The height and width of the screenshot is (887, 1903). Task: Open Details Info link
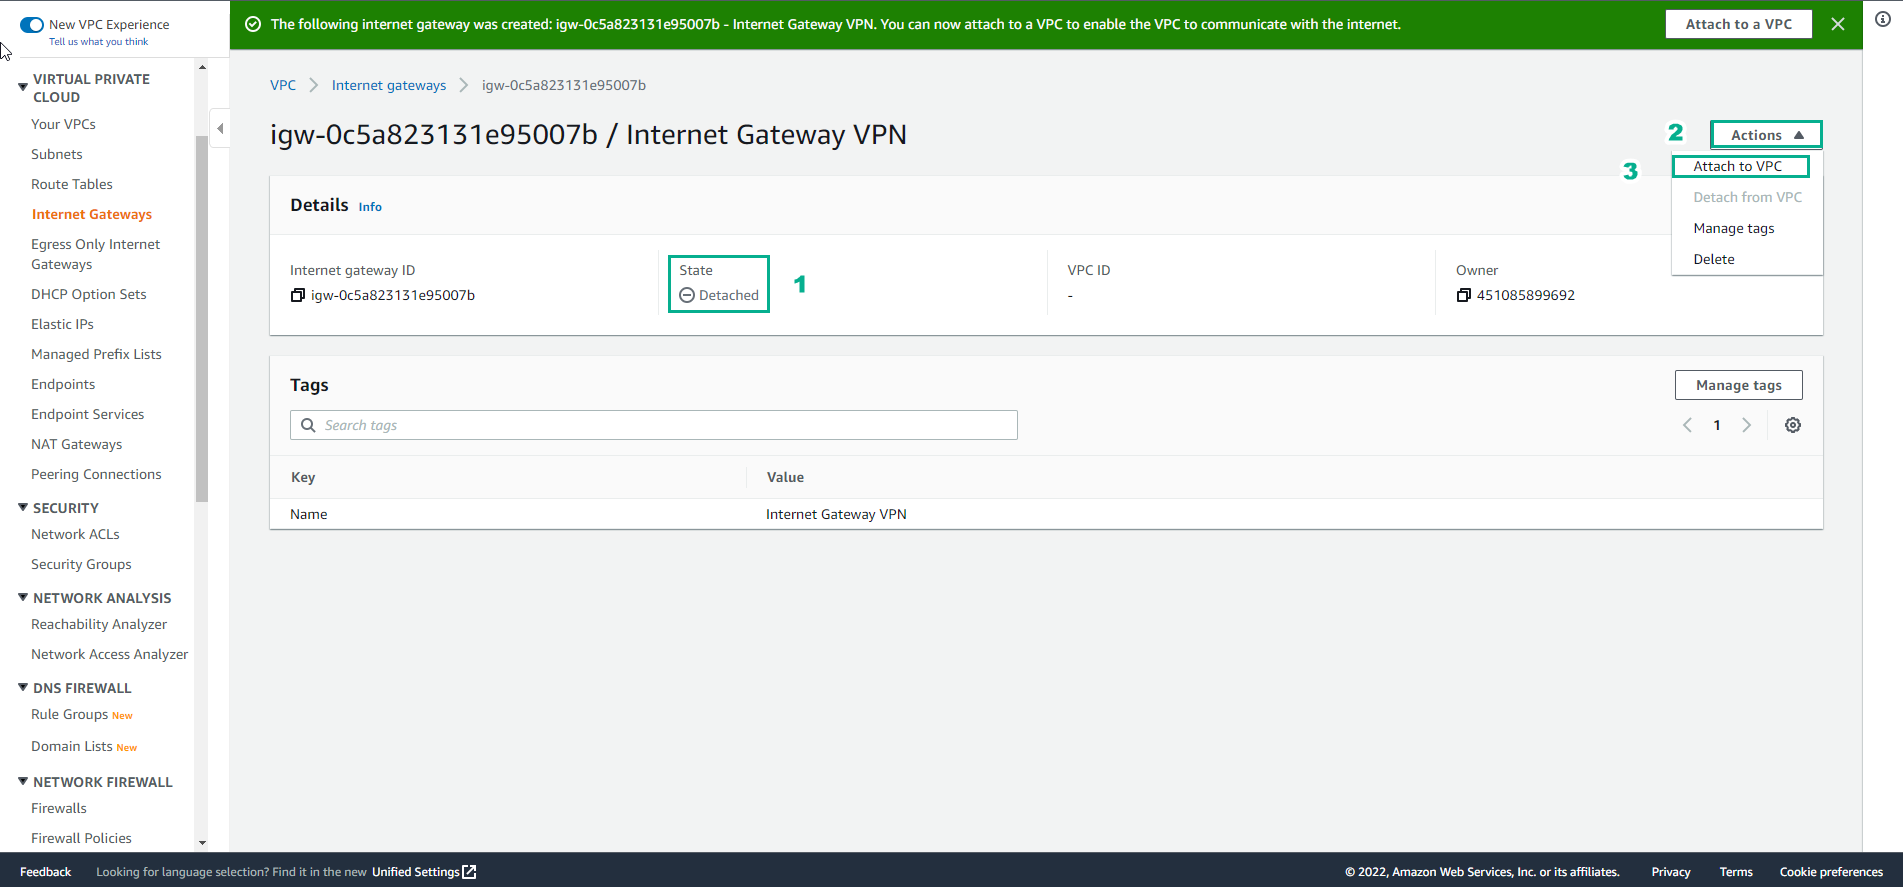click(x=370, y=207)
